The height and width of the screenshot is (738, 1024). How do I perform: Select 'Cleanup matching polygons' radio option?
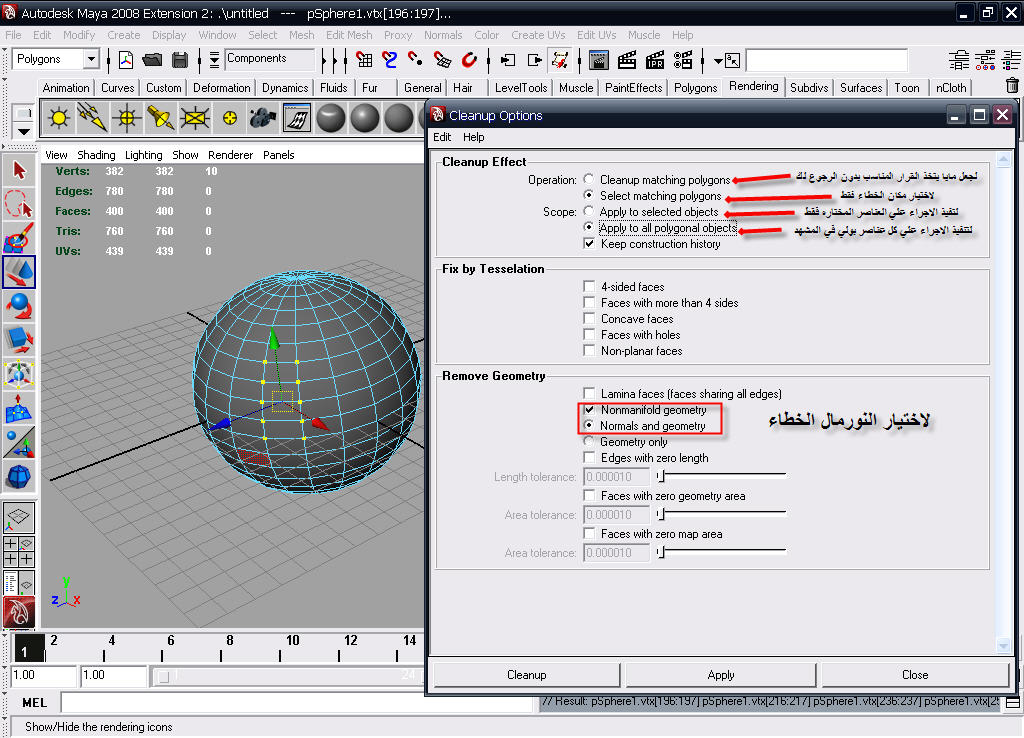(589, 179)
